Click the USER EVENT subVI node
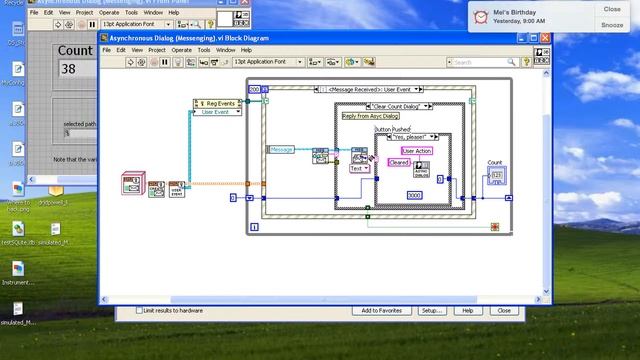This screenshot has width=640, height=360. (177, 189)
